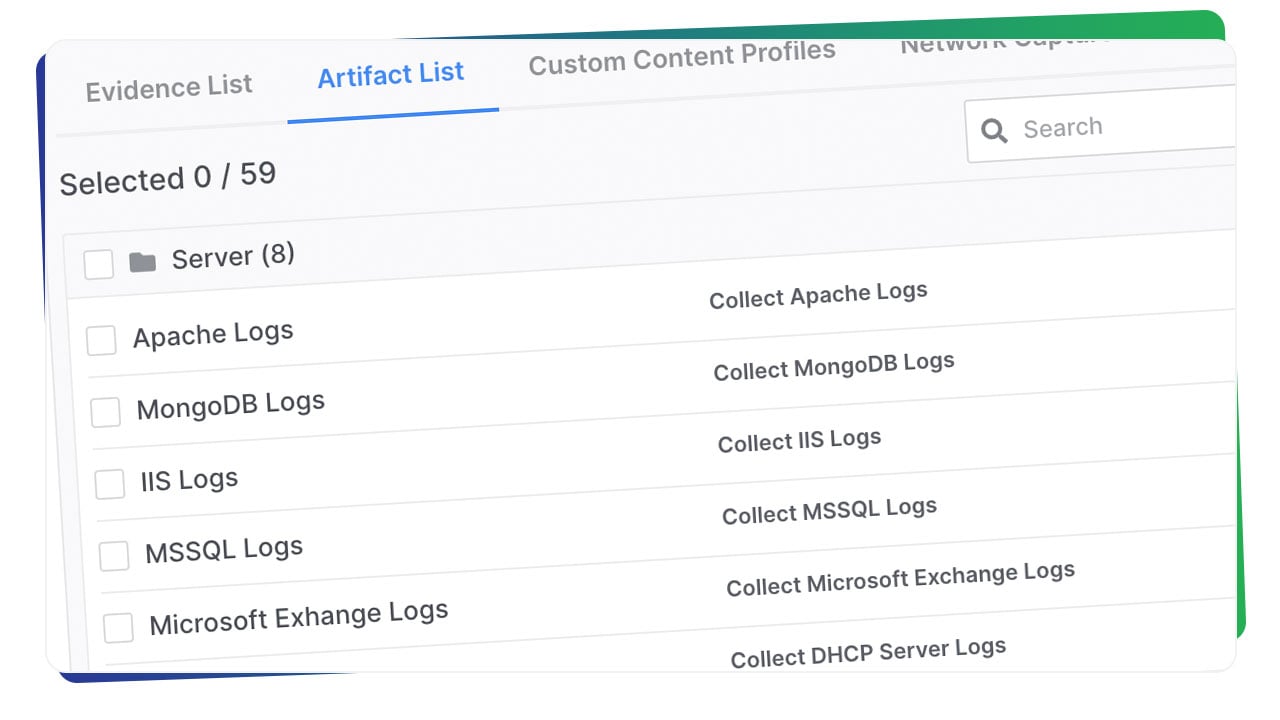Click the Collect DHCP Server Logs description
Viewport: 1280px width, 720px height.
pos(868,652)
